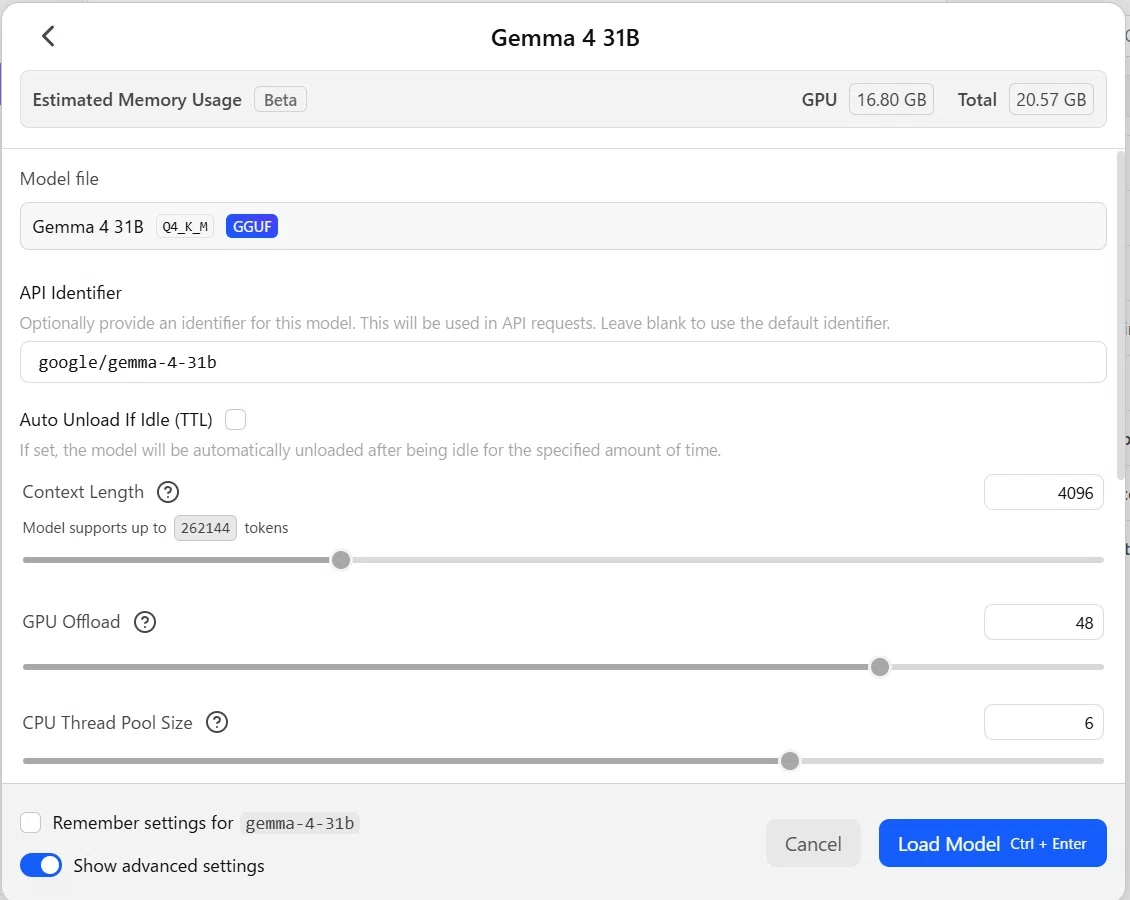Open CPU Thread Pool Size help icon

217,722
